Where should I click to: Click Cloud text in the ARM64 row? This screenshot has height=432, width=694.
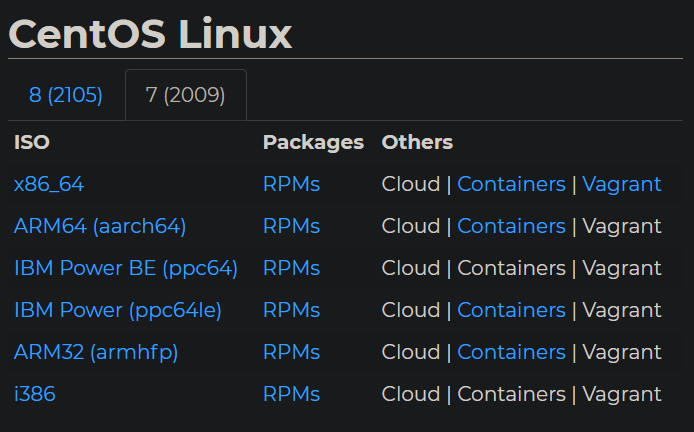click(x=411, y=226)
